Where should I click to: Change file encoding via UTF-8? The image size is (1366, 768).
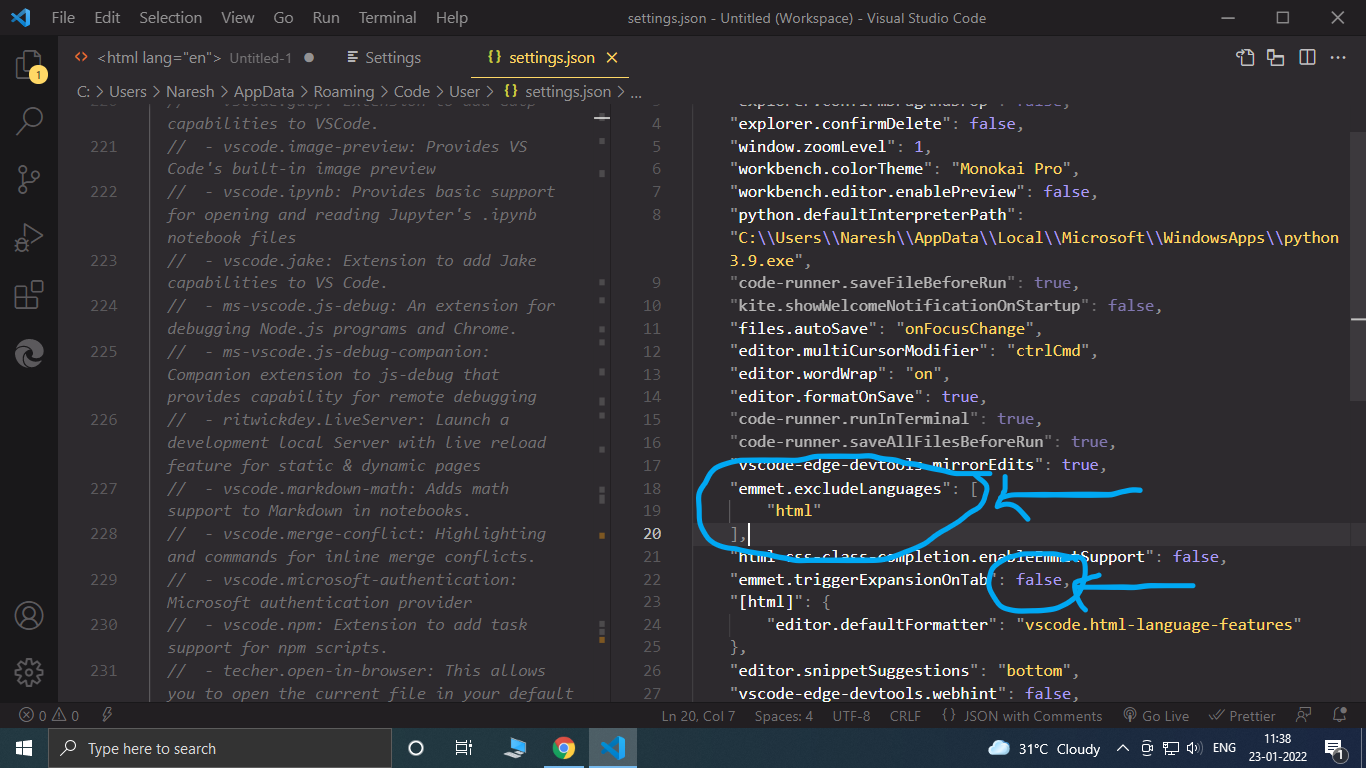point(851,716)
